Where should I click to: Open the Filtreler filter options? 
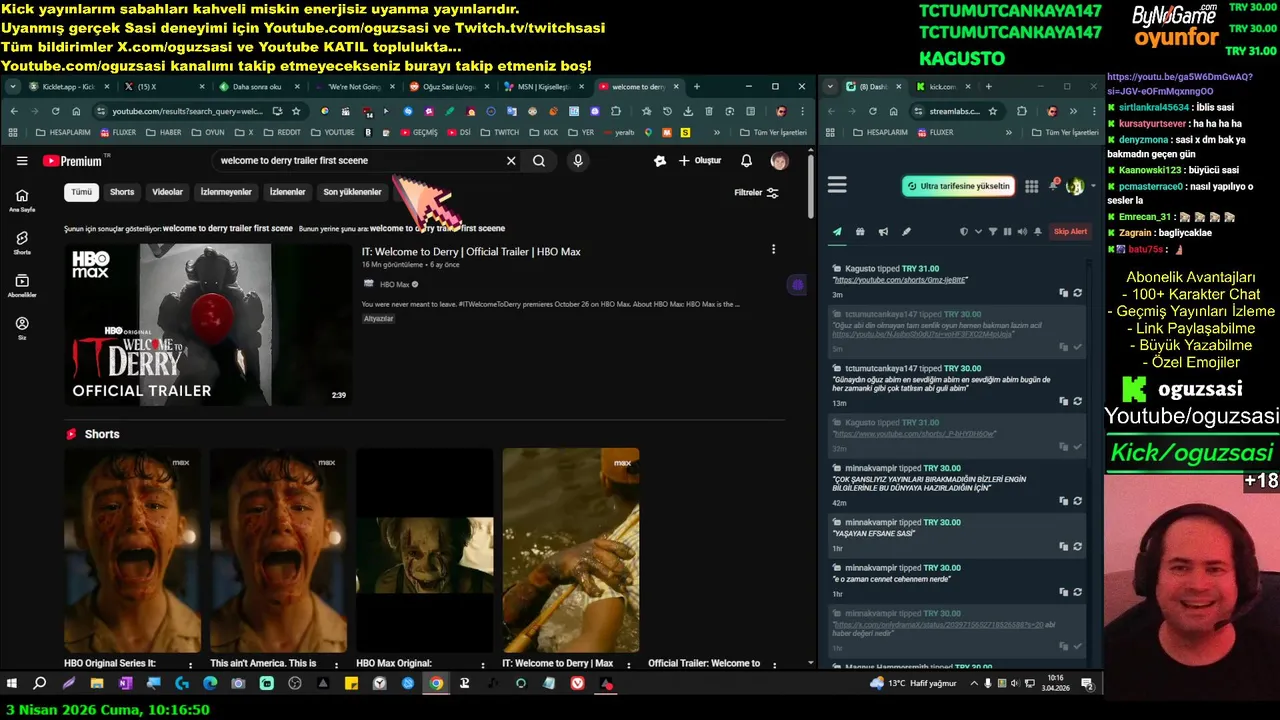[756, 192]
